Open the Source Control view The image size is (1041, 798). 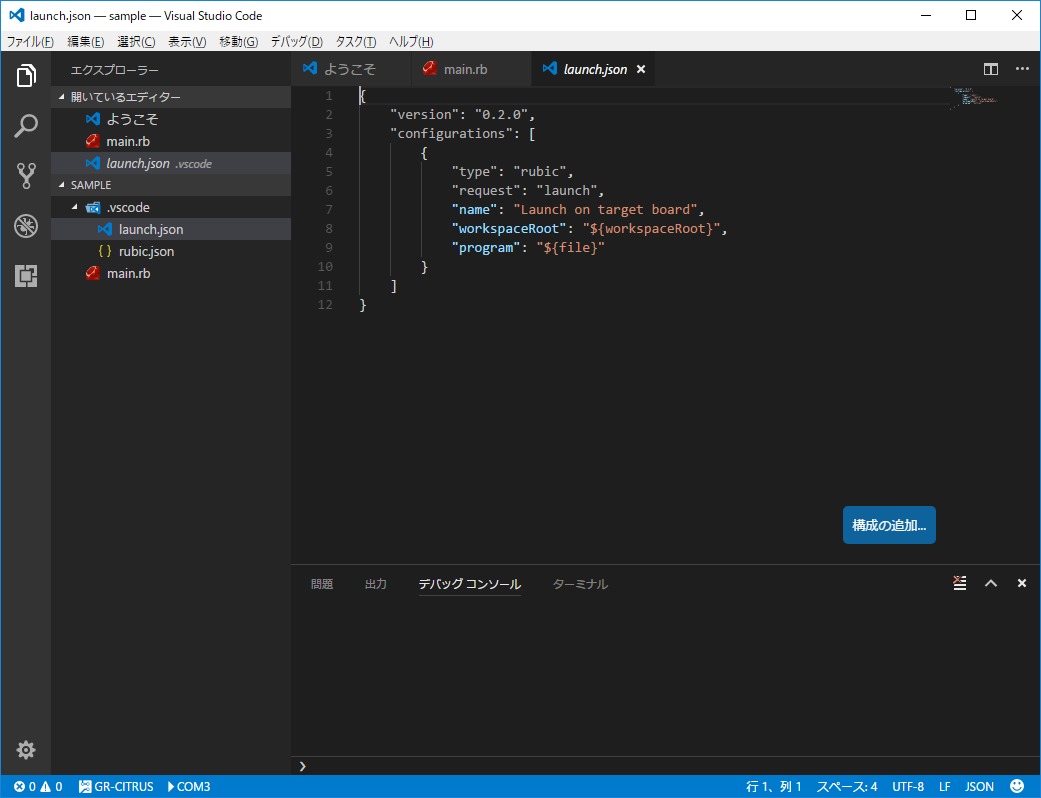(26, 176)
